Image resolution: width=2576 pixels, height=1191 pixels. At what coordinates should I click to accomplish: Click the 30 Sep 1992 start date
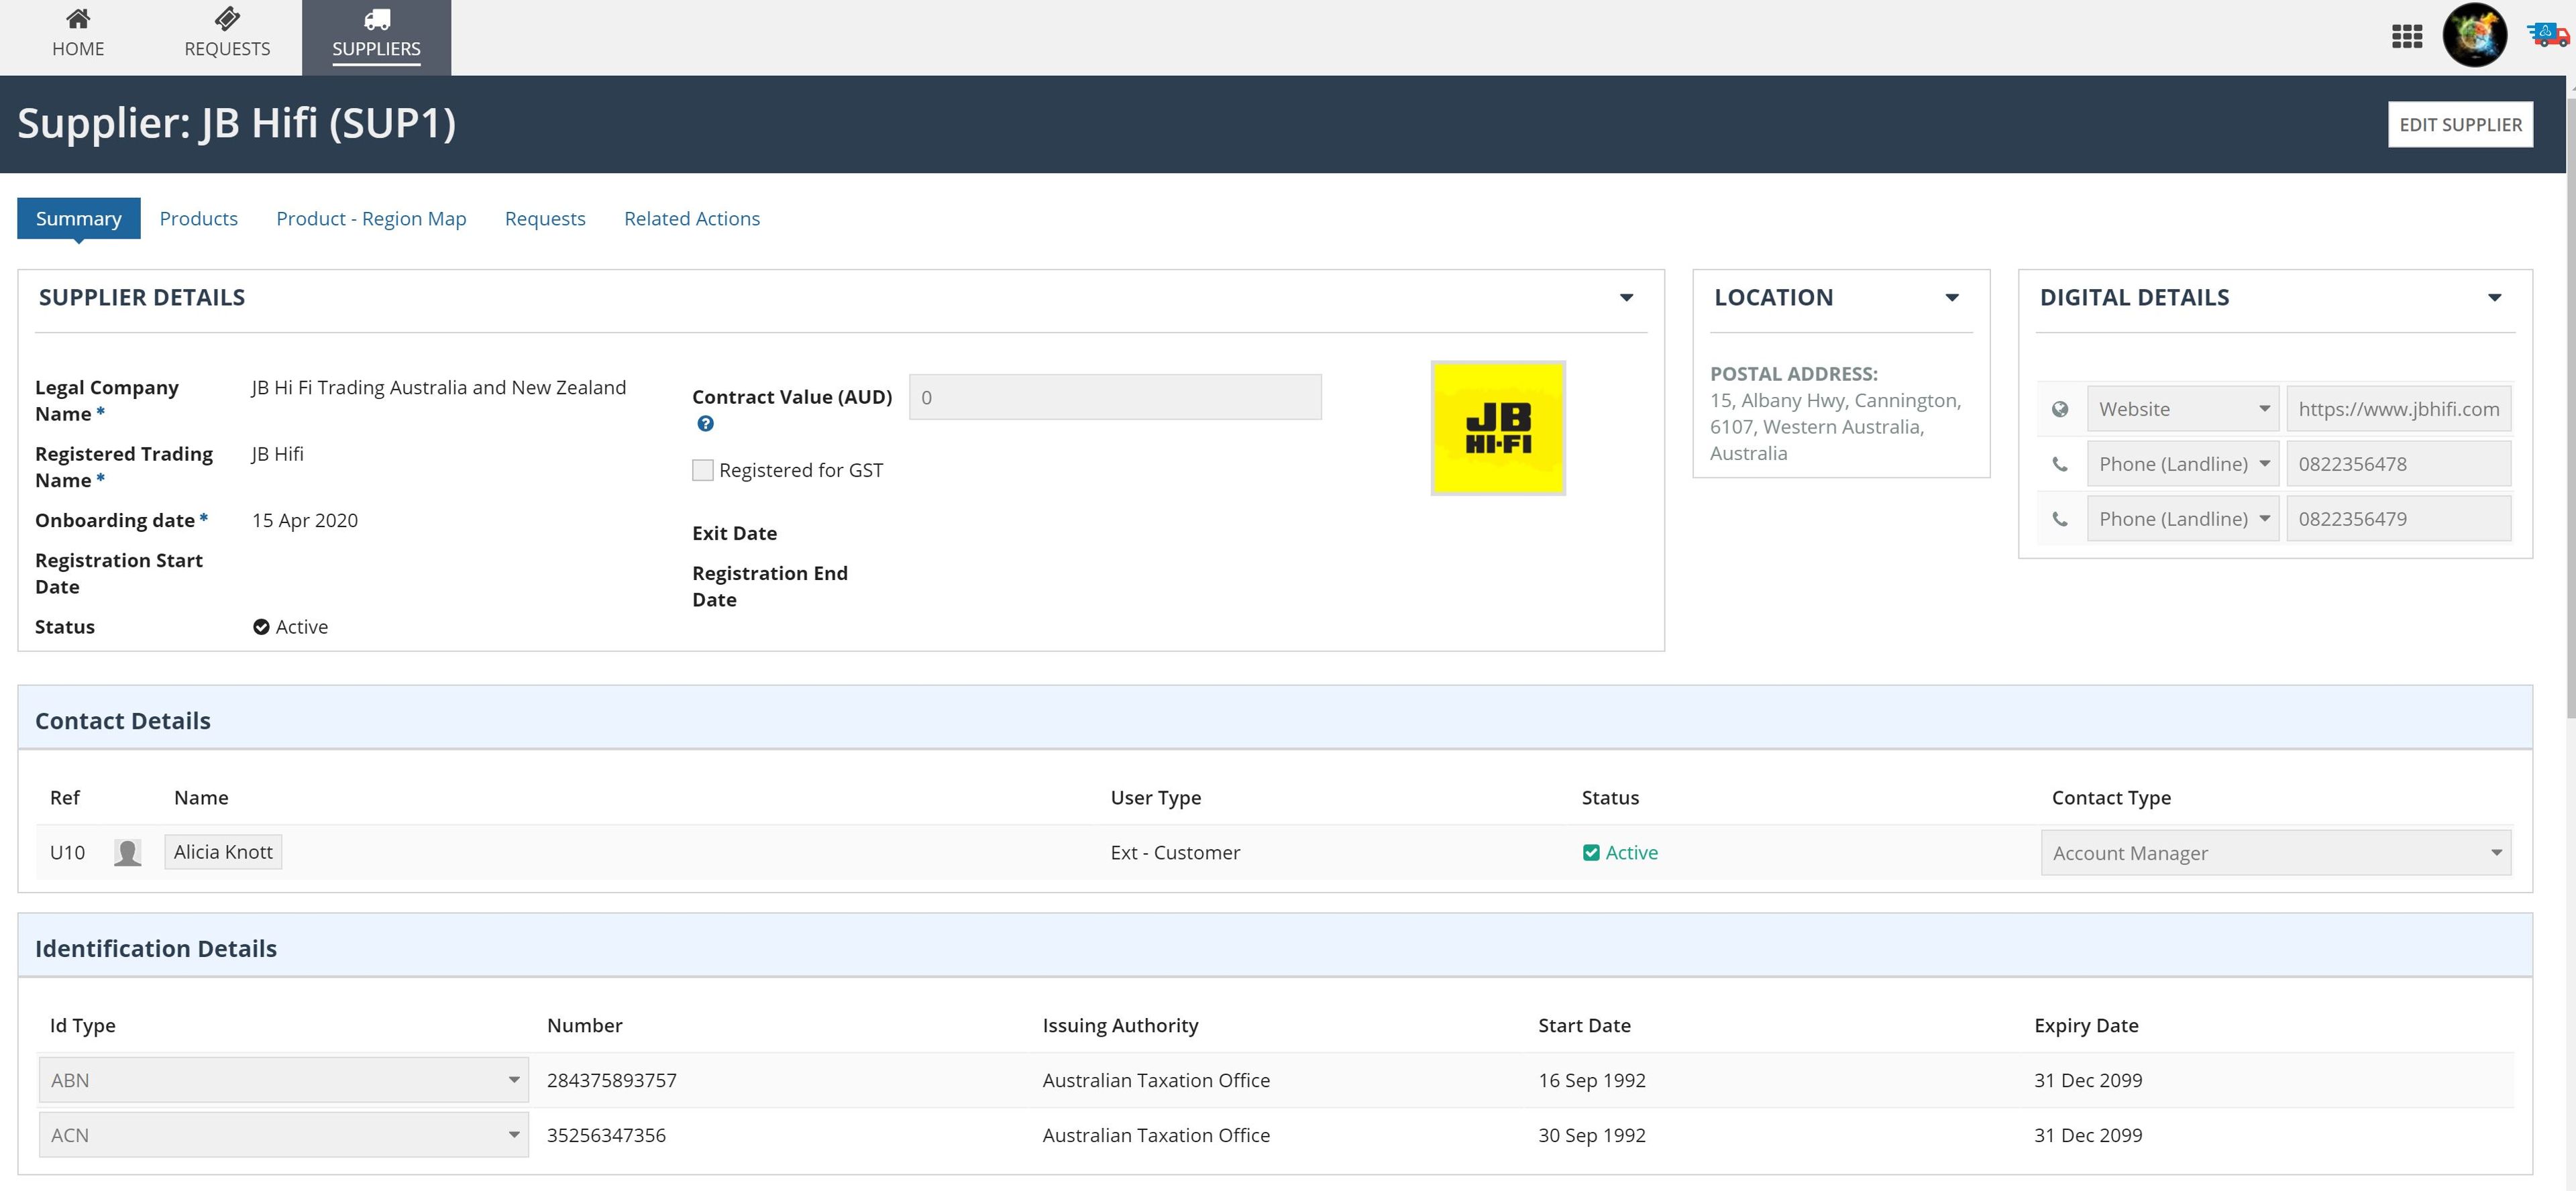click(x=1592, y=1135)
